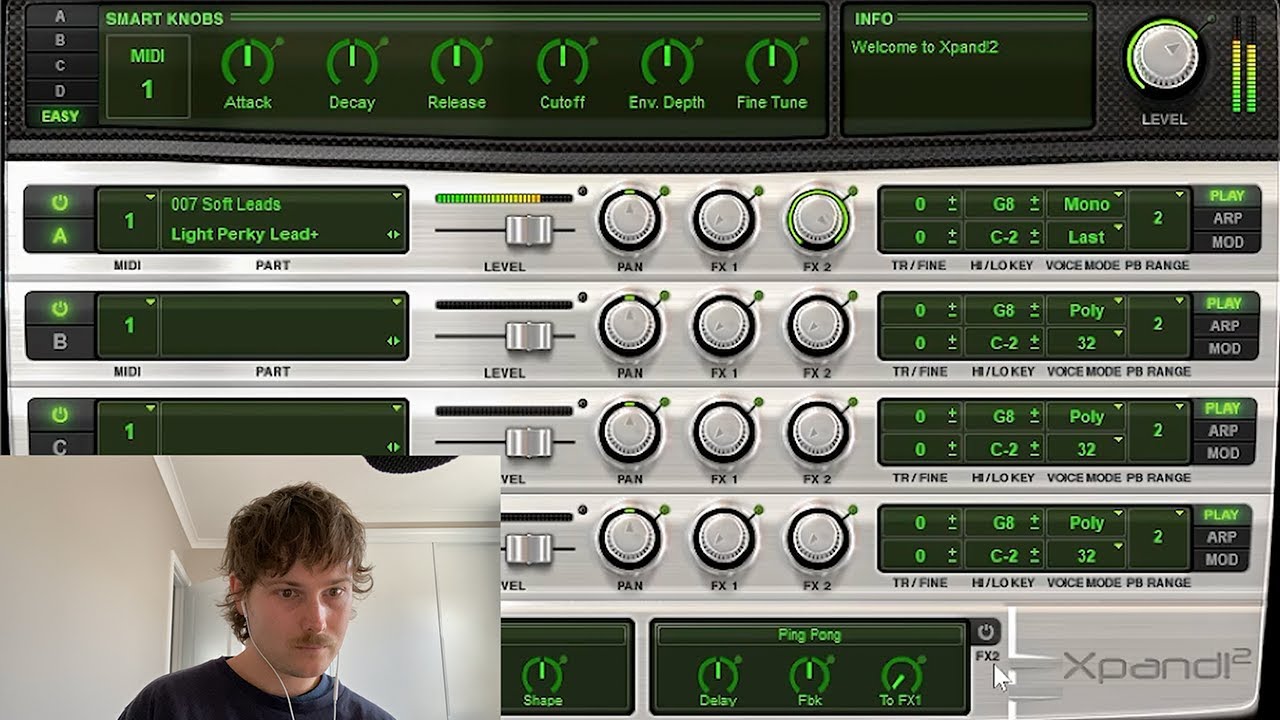Toggle the FX2 power button
The image size is (1280, 720).
click(986, 632)
